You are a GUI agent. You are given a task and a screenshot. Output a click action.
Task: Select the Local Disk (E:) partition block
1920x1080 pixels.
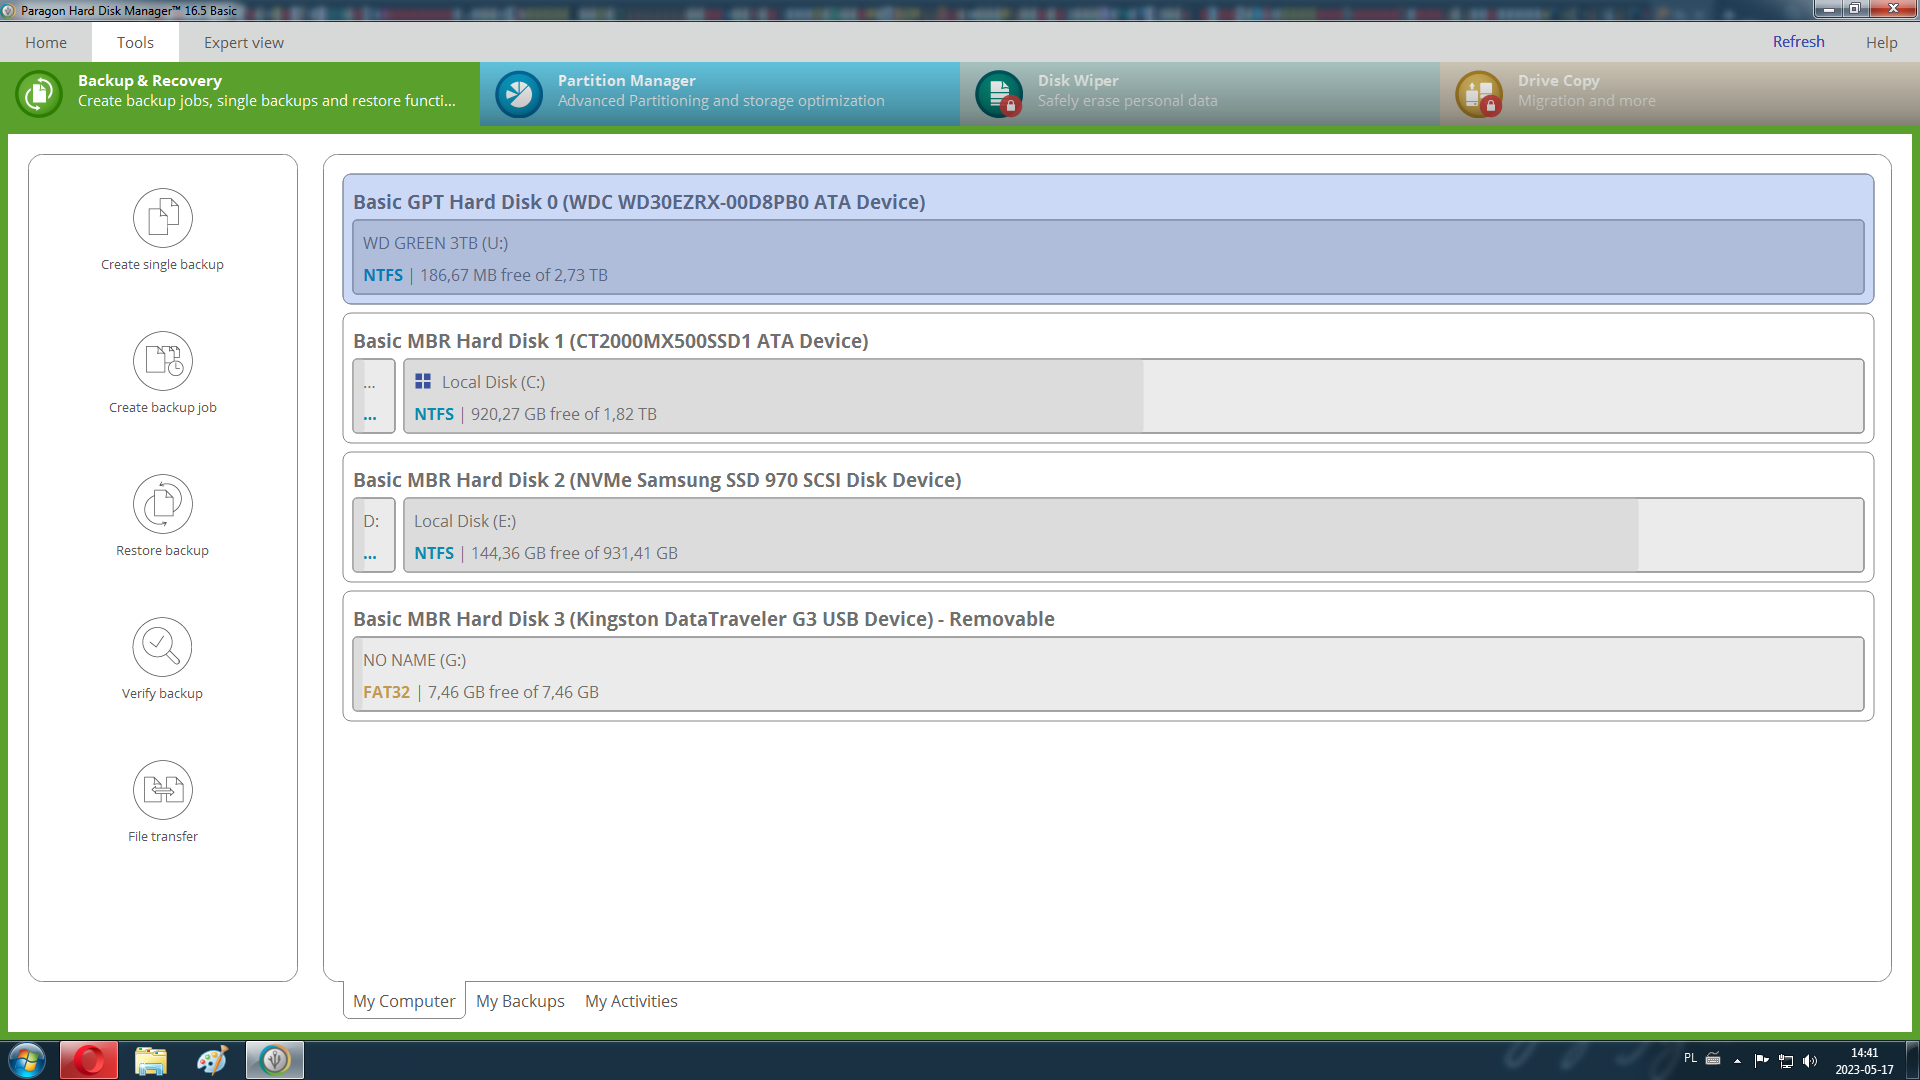[1134, 535]
